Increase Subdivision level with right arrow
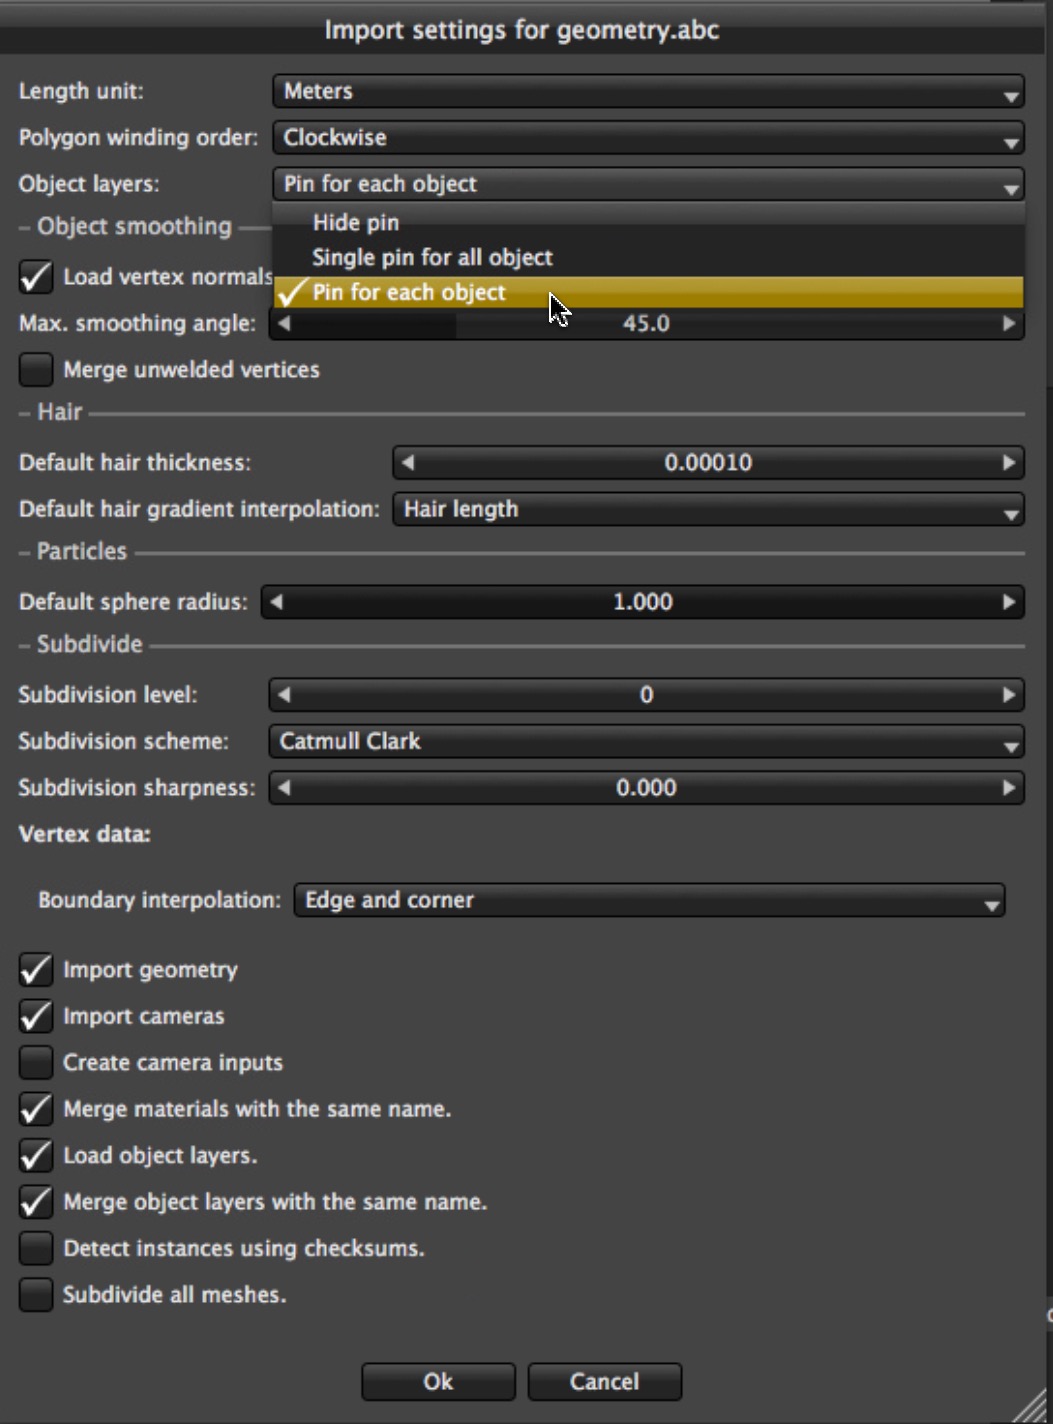Screen dimensions: 1053x1424 [x=1009, y=695]
